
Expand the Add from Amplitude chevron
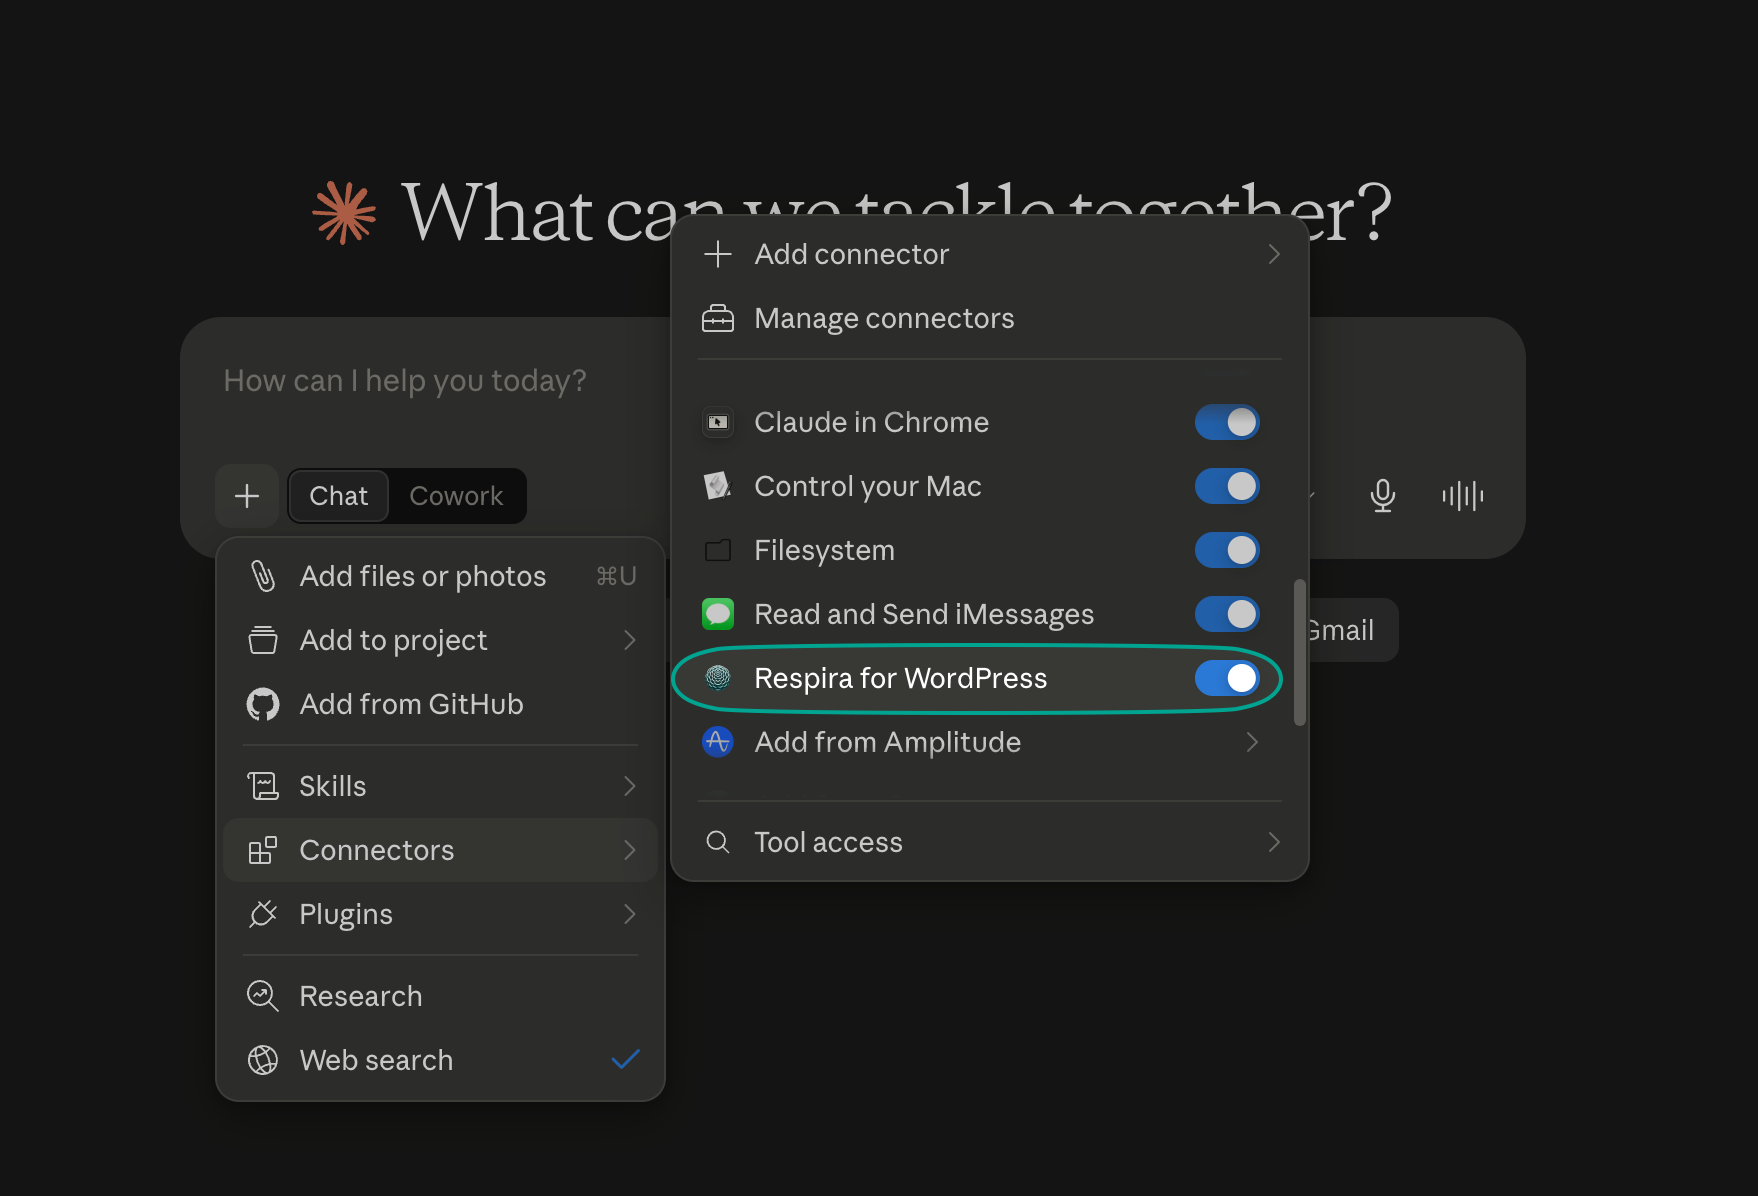[x=1252, y=742]
